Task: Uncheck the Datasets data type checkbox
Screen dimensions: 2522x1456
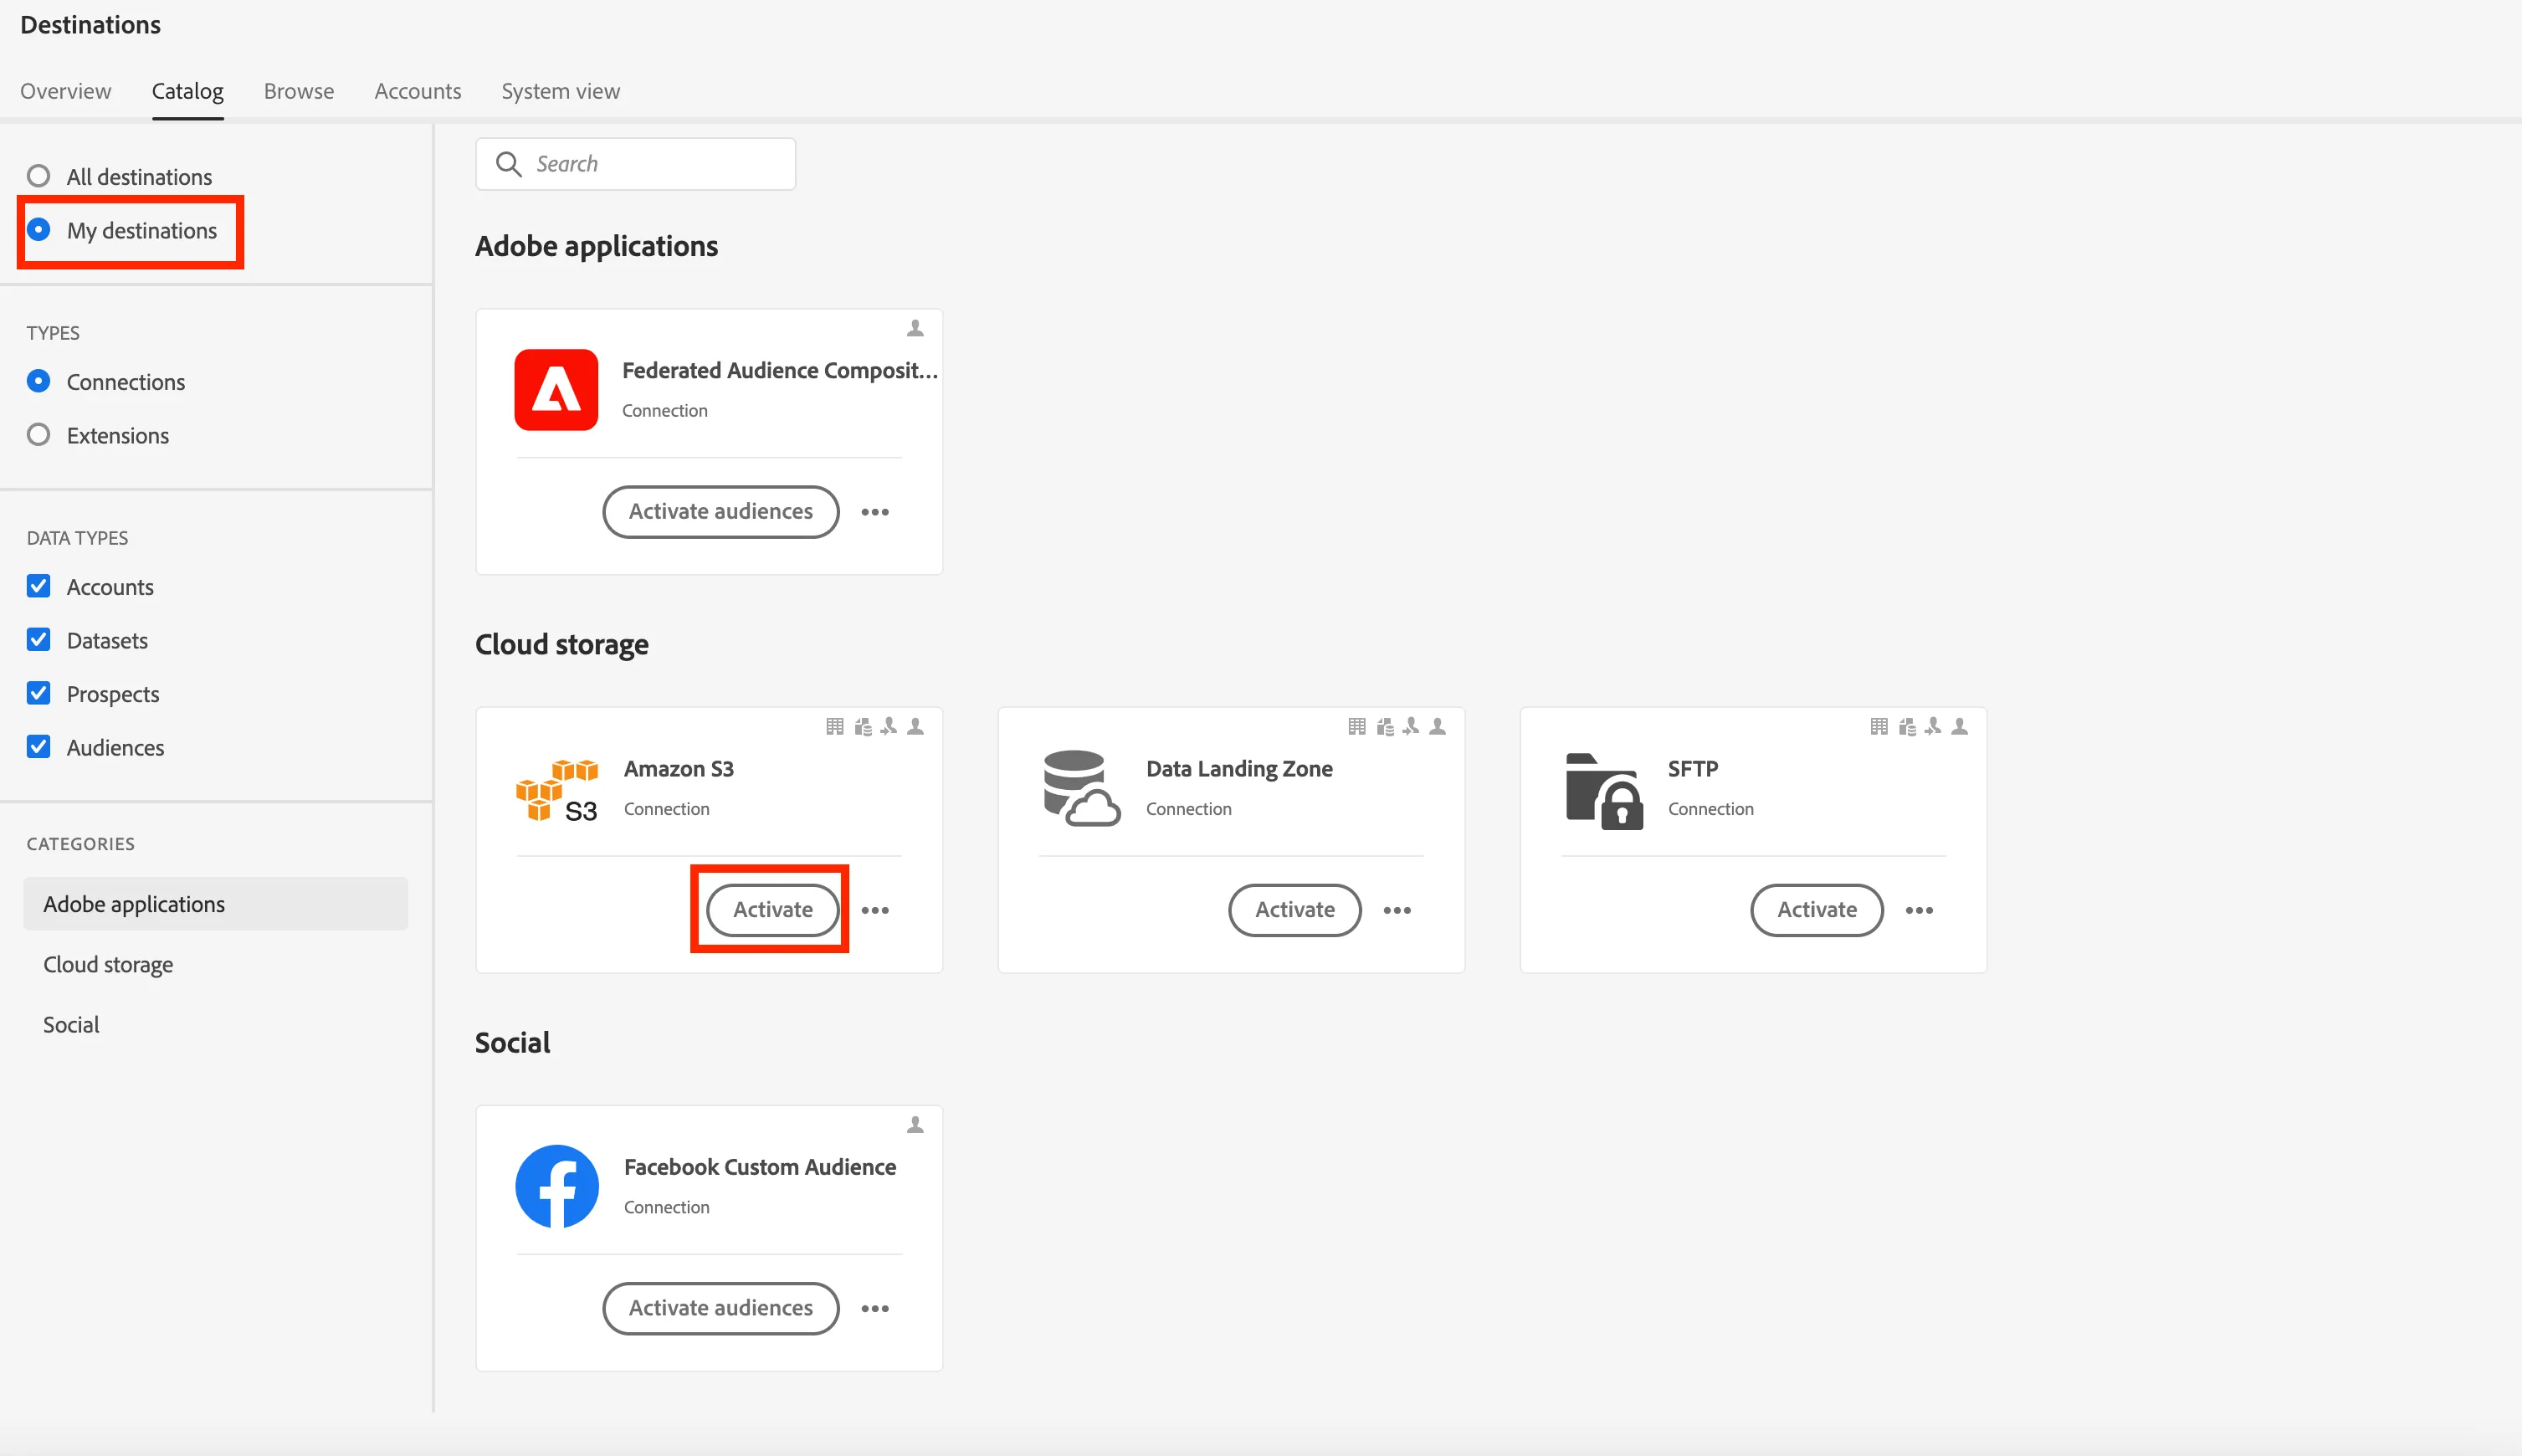Action: pyautogui.click(x=38, y=640)
